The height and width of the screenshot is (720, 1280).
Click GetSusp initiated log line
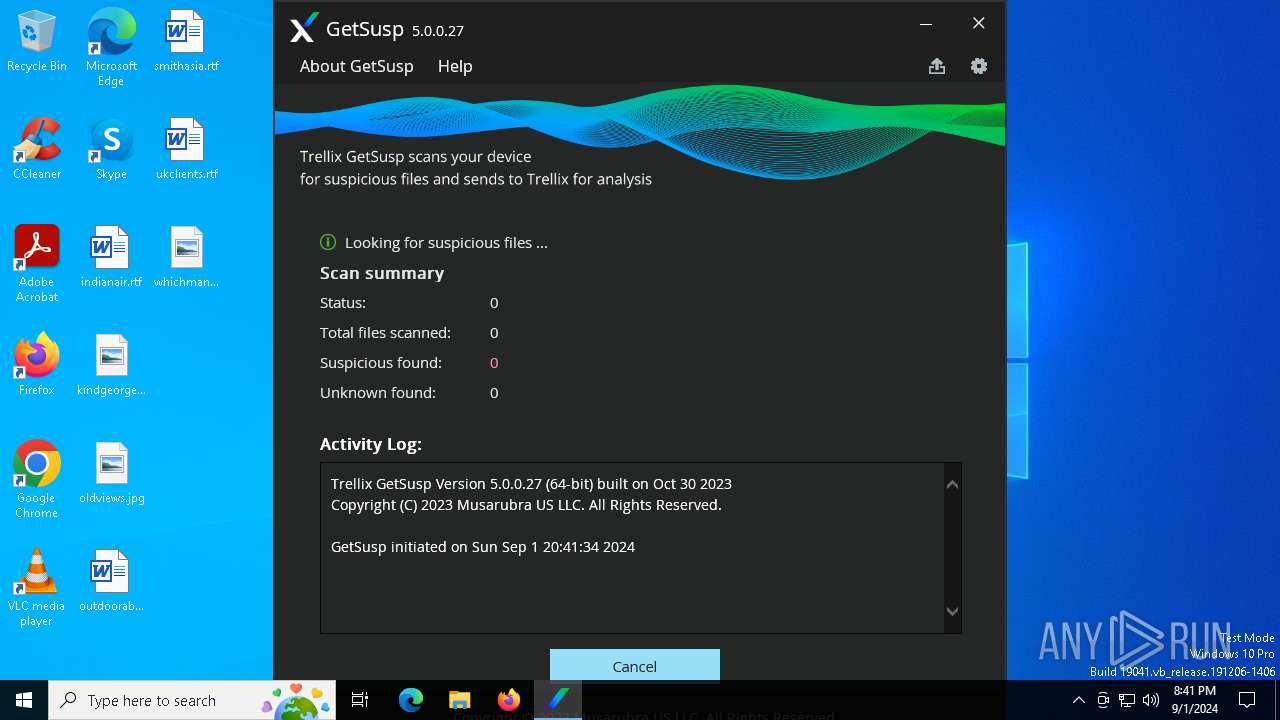tap(483, 547)
